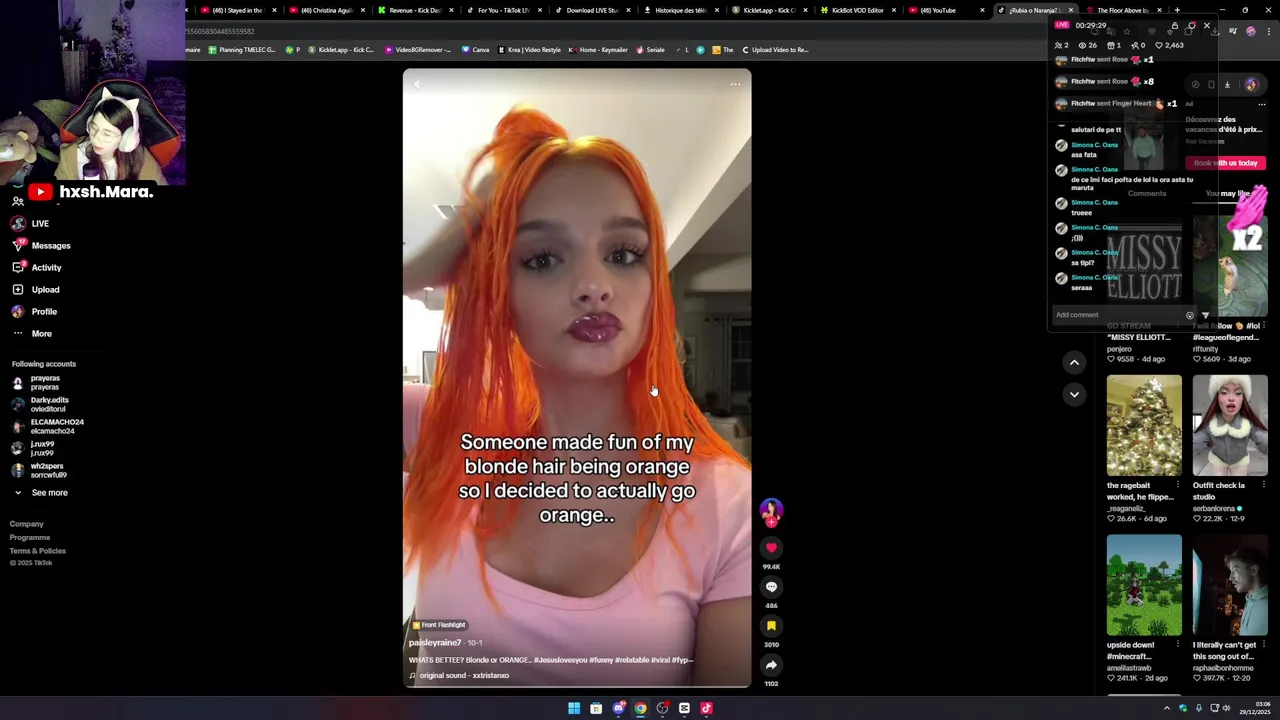Screen dimensions: 1280x720
Task: Open emoji picker in live chat comment box
Action: coord(1189,315)
